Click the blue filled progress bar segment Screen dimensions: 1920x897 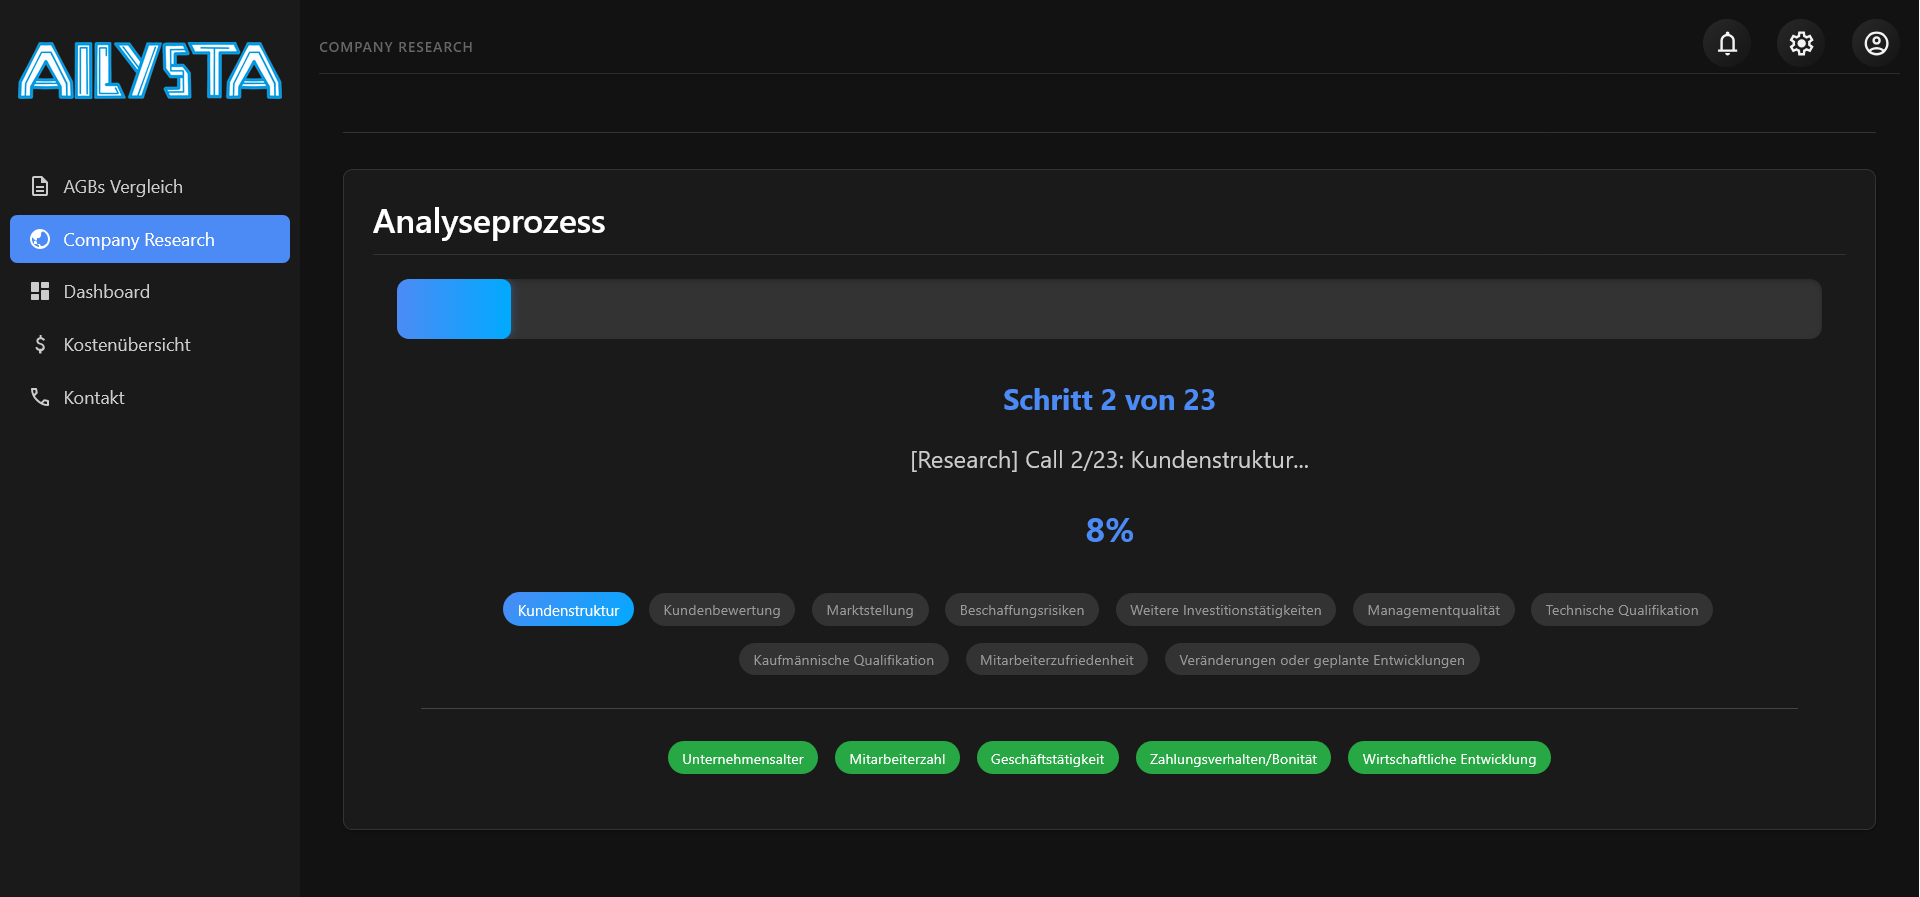tap(454, 309)
